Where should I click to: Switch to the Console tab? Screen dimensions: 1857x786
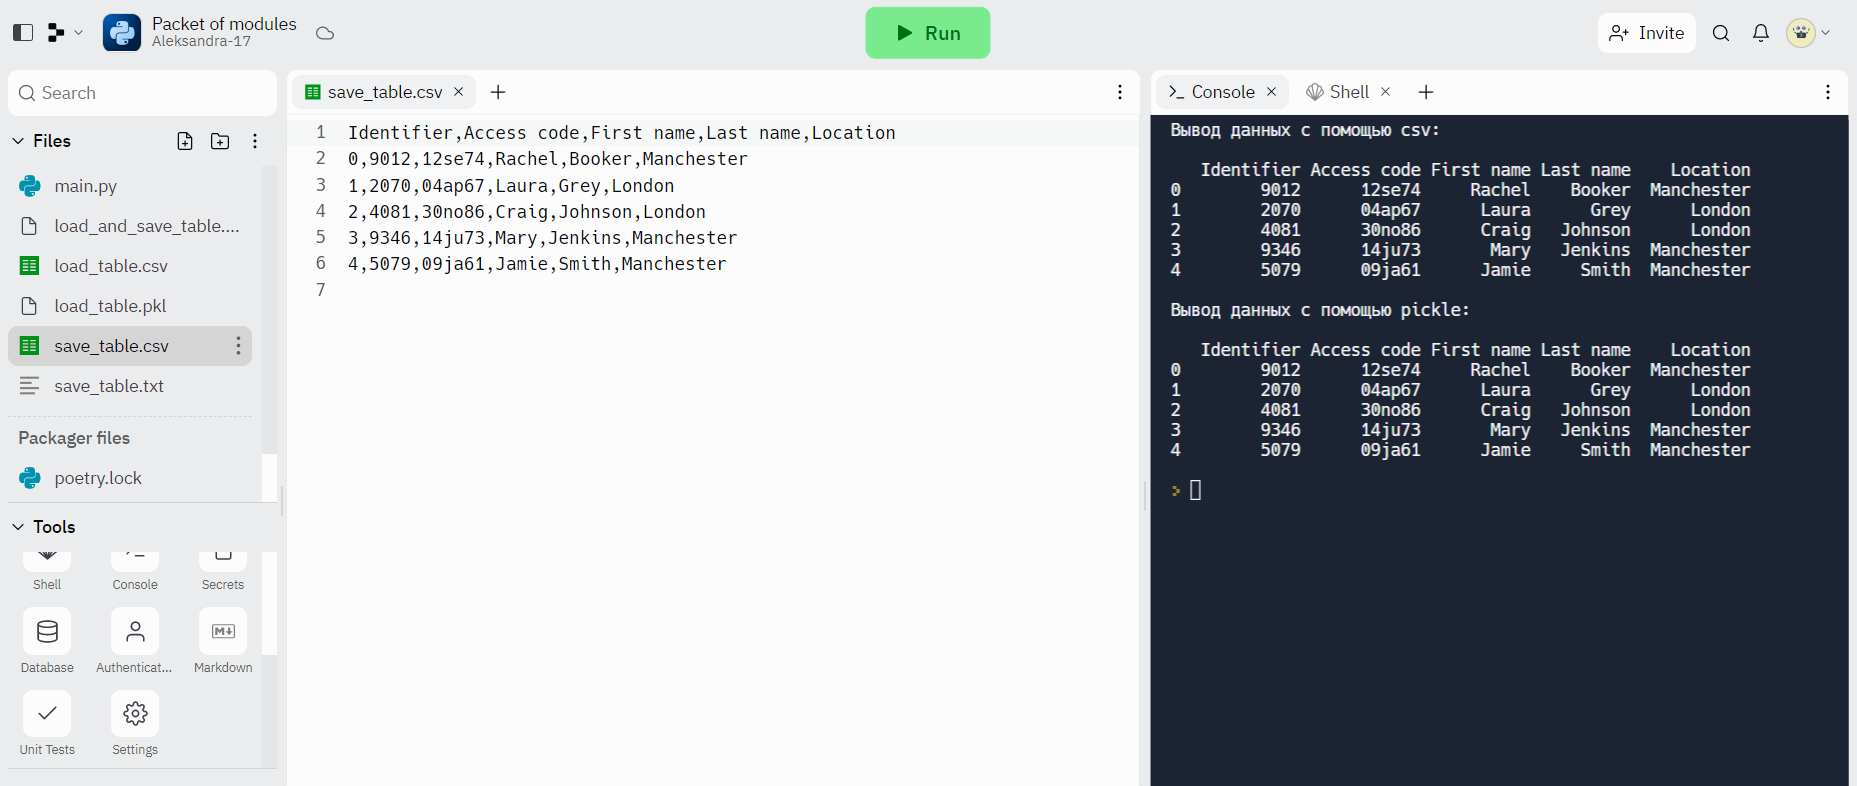[x=1222, y=92]
